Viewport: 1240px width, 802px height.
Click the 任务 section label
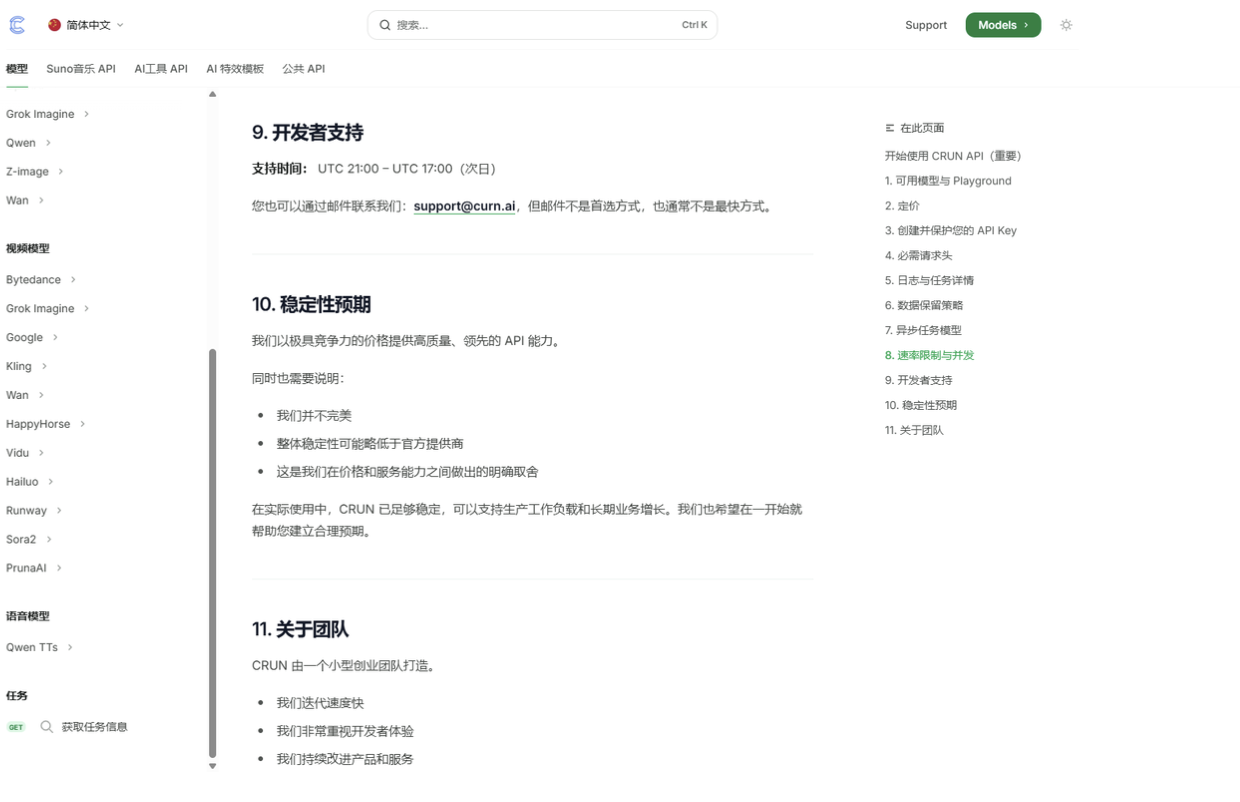(x=17, y=696)
